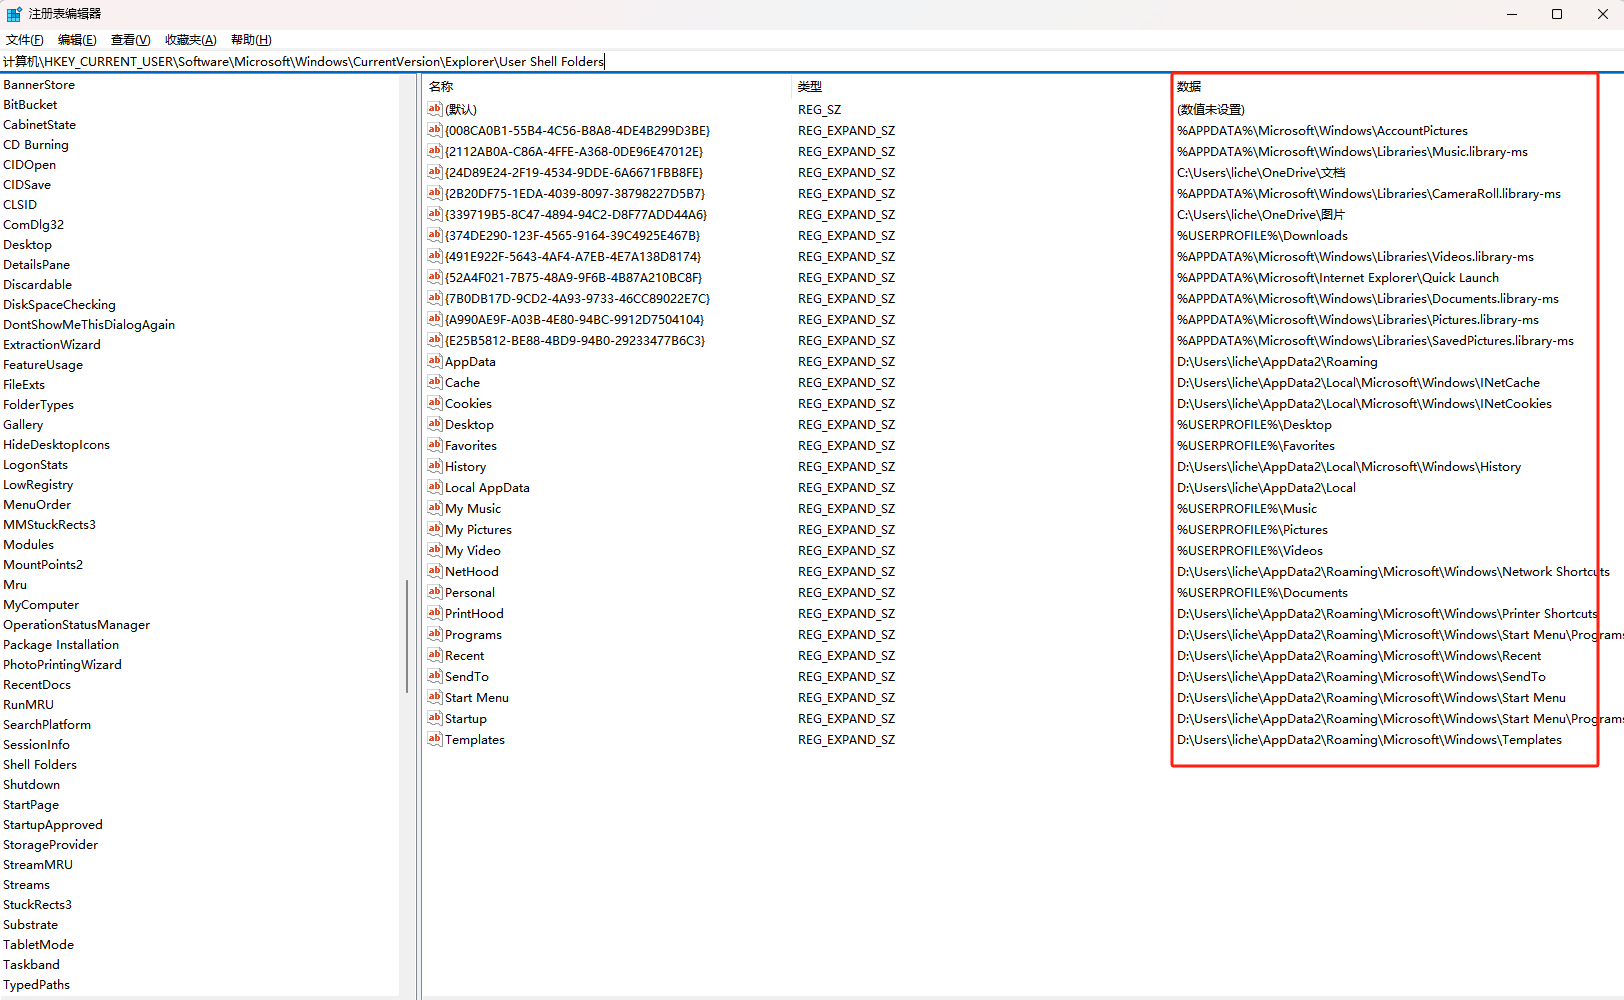This screenshot has width=1624, height=1000.
Task: Click the SendTo value icon
Action: pos(433,676)
